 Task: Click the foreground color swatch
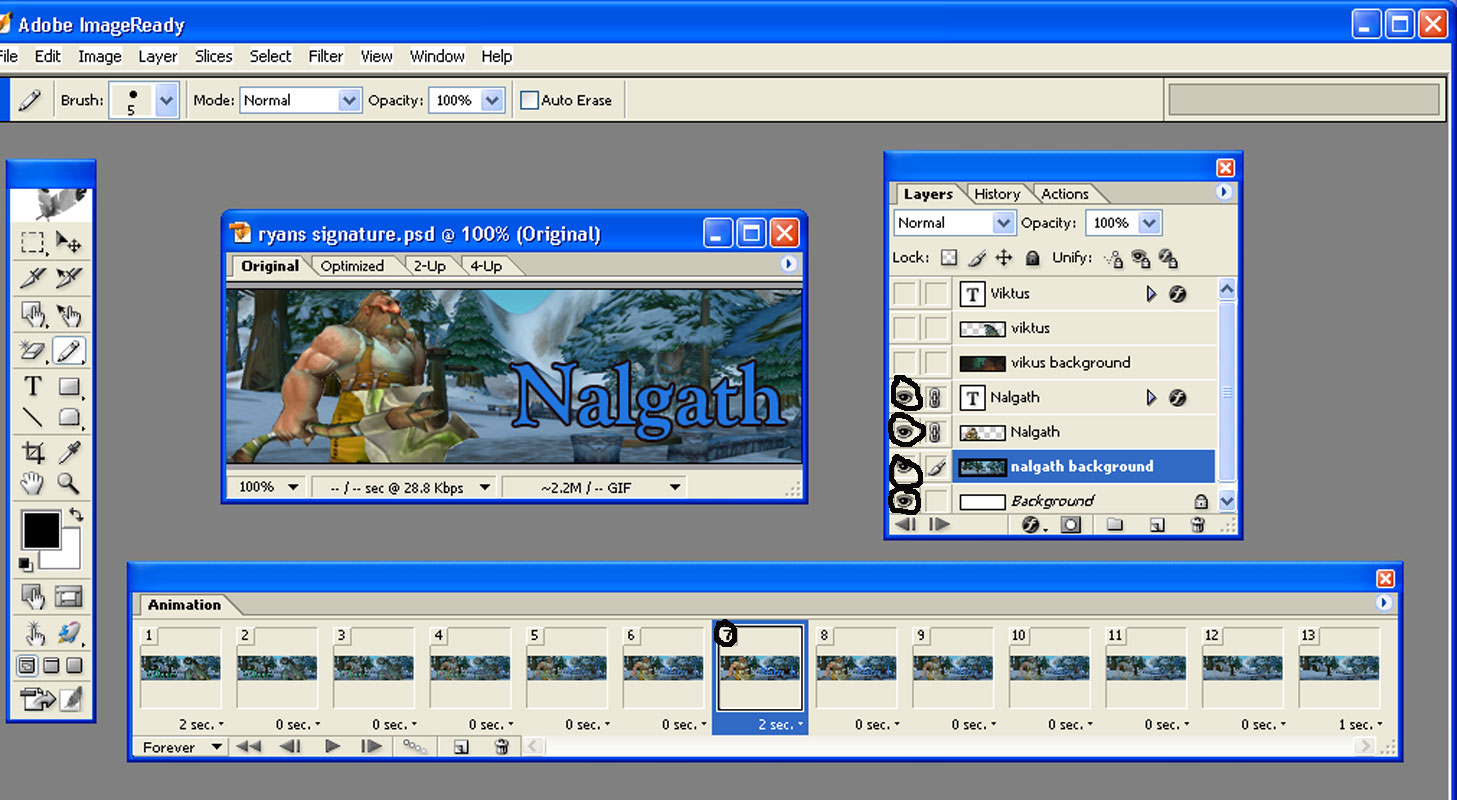pos(41,529)
